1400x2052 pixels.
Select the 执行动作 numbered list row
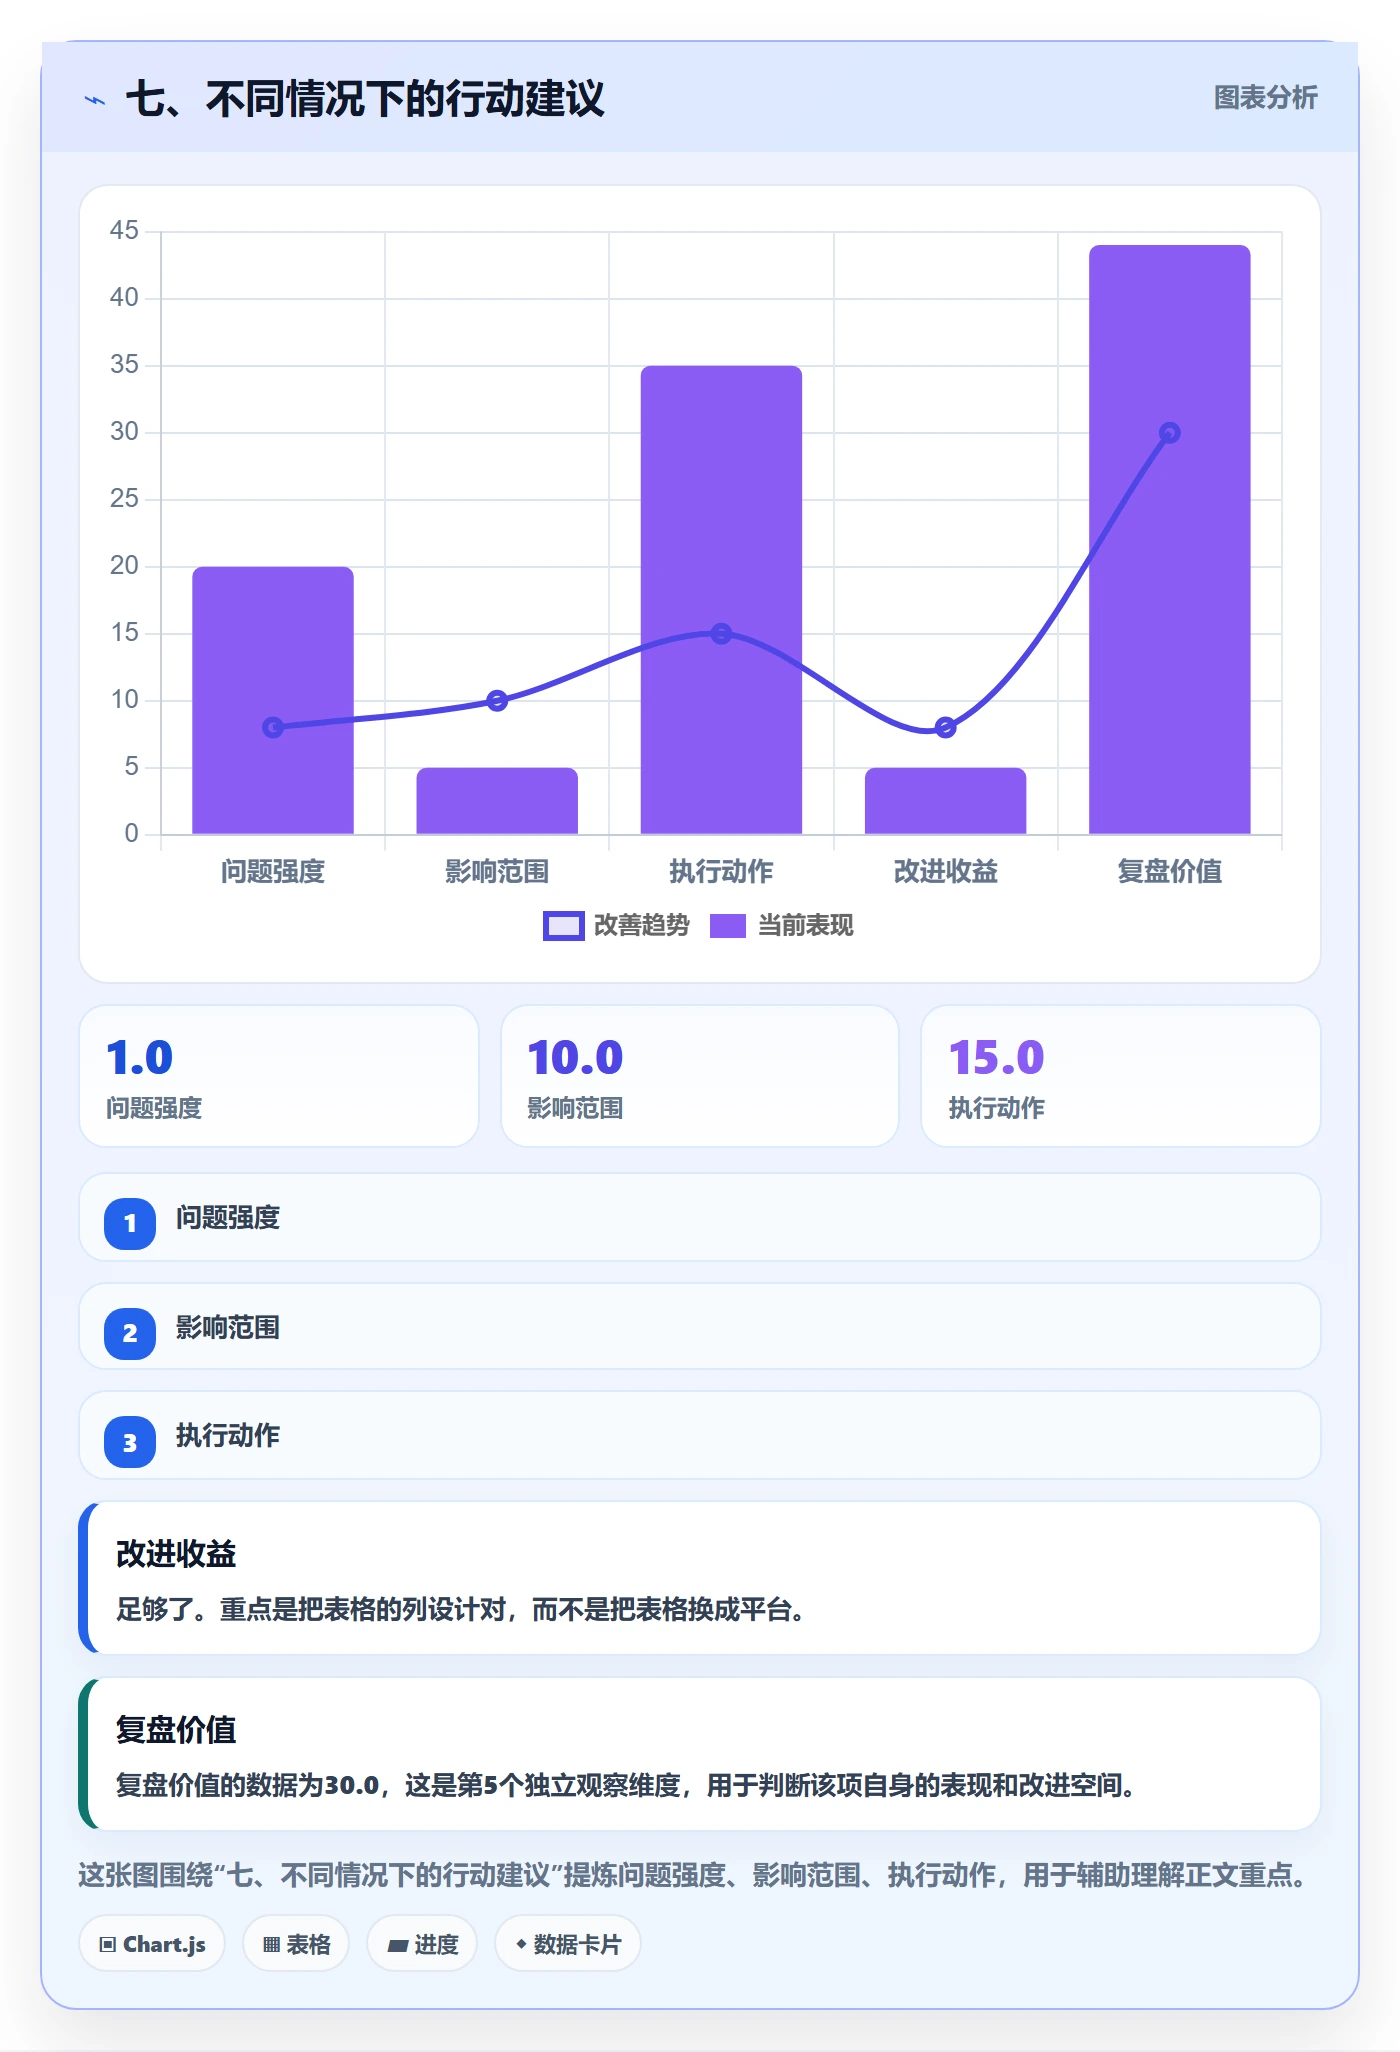pyautogui.click(x=700, y=1436)
